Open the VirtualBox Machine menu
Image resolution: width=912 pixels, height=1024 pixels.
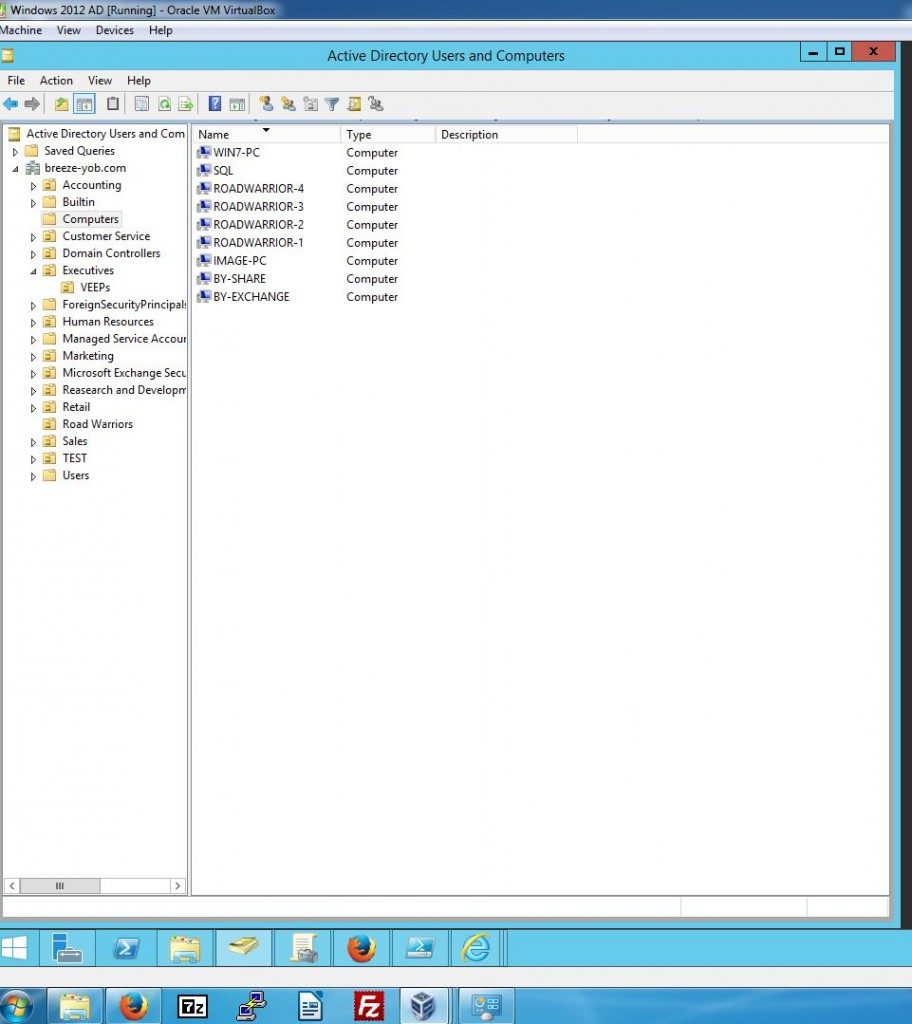(x=21, y=30)
